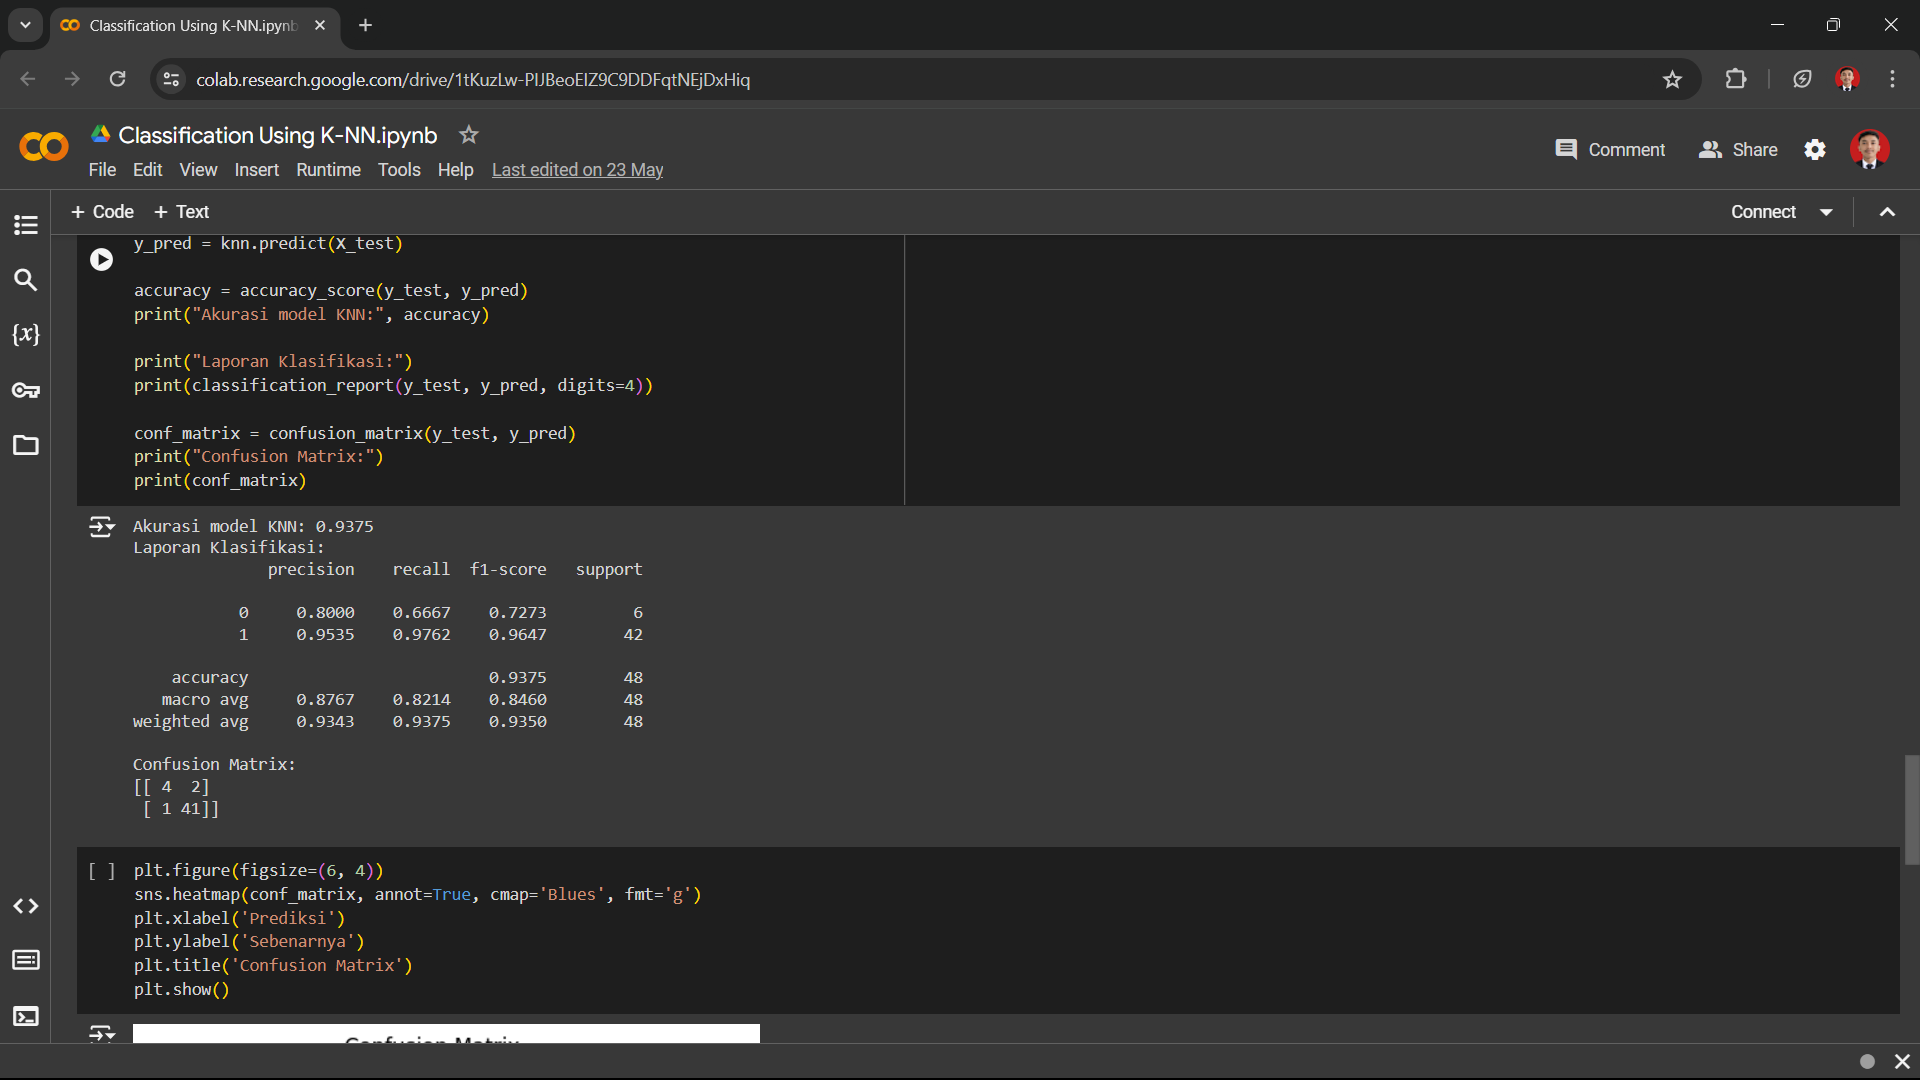Screen dimensions: 1920x1080
Task: Open the Secrets key panel
Action: [x=26, y=390]
